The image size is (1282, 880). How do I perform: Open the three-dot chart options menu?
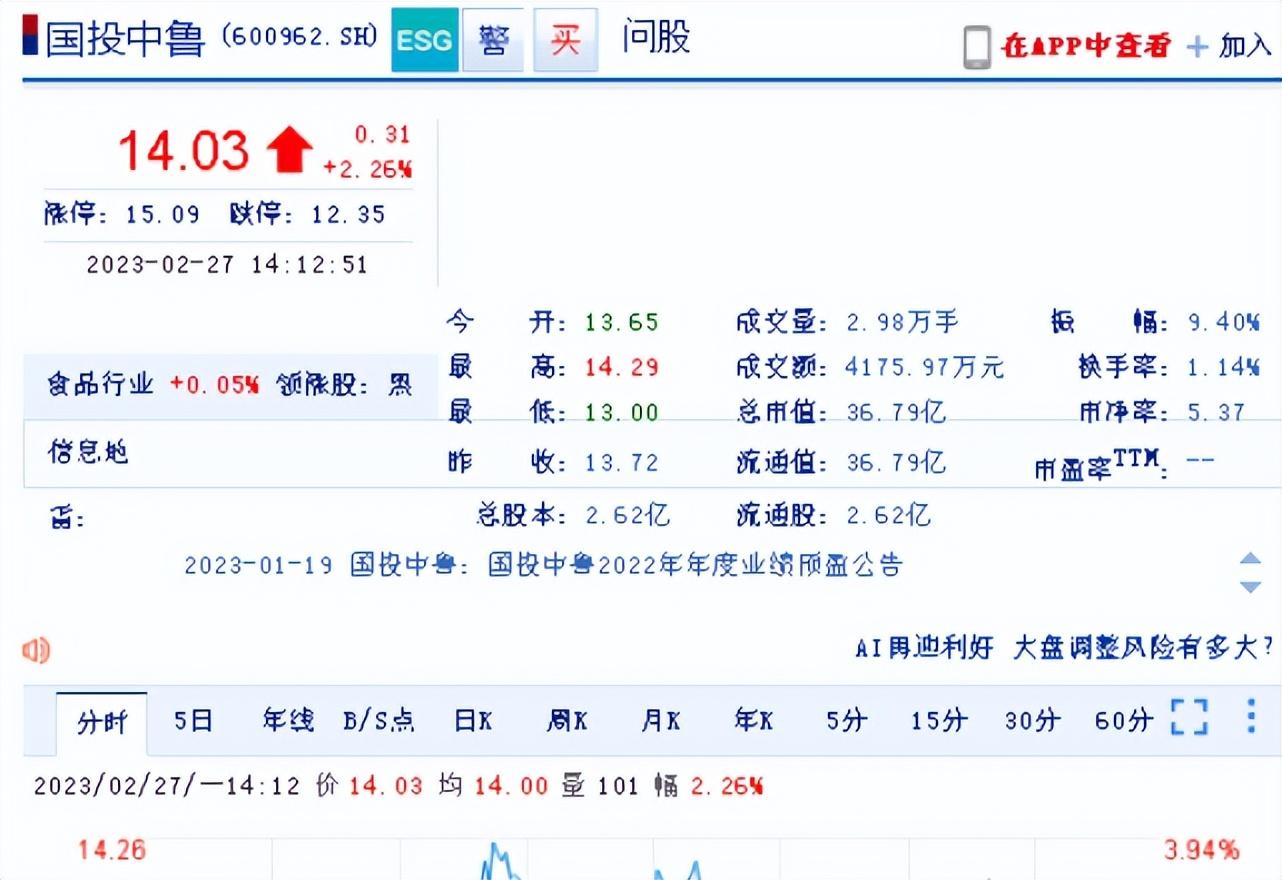point(1250,717)
